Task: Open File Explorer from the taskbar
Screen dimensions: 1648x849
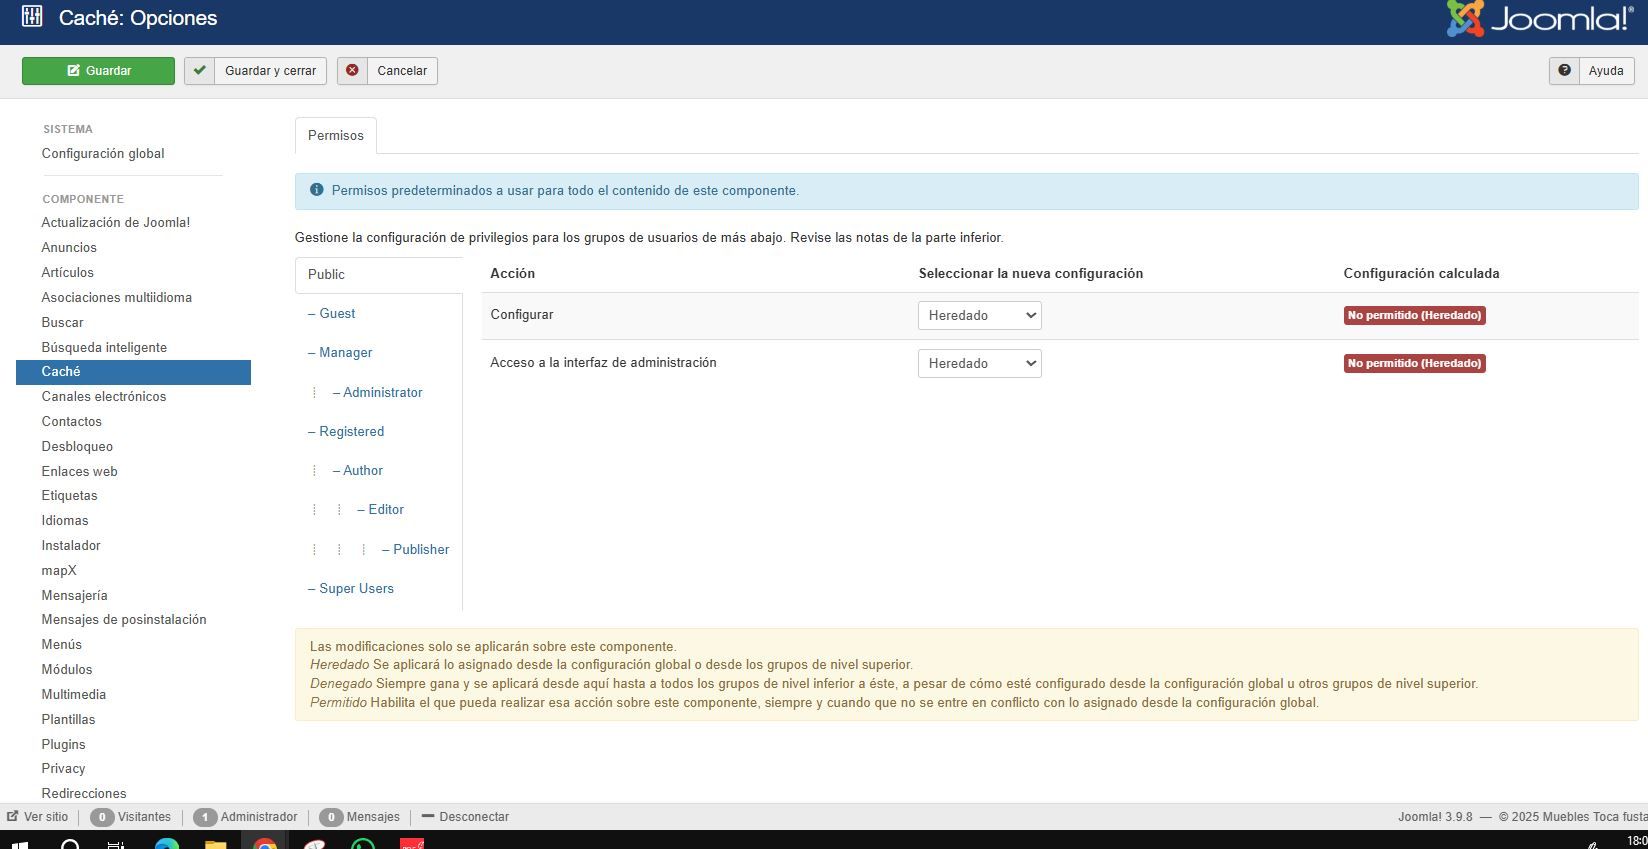Action: point(215,843)
